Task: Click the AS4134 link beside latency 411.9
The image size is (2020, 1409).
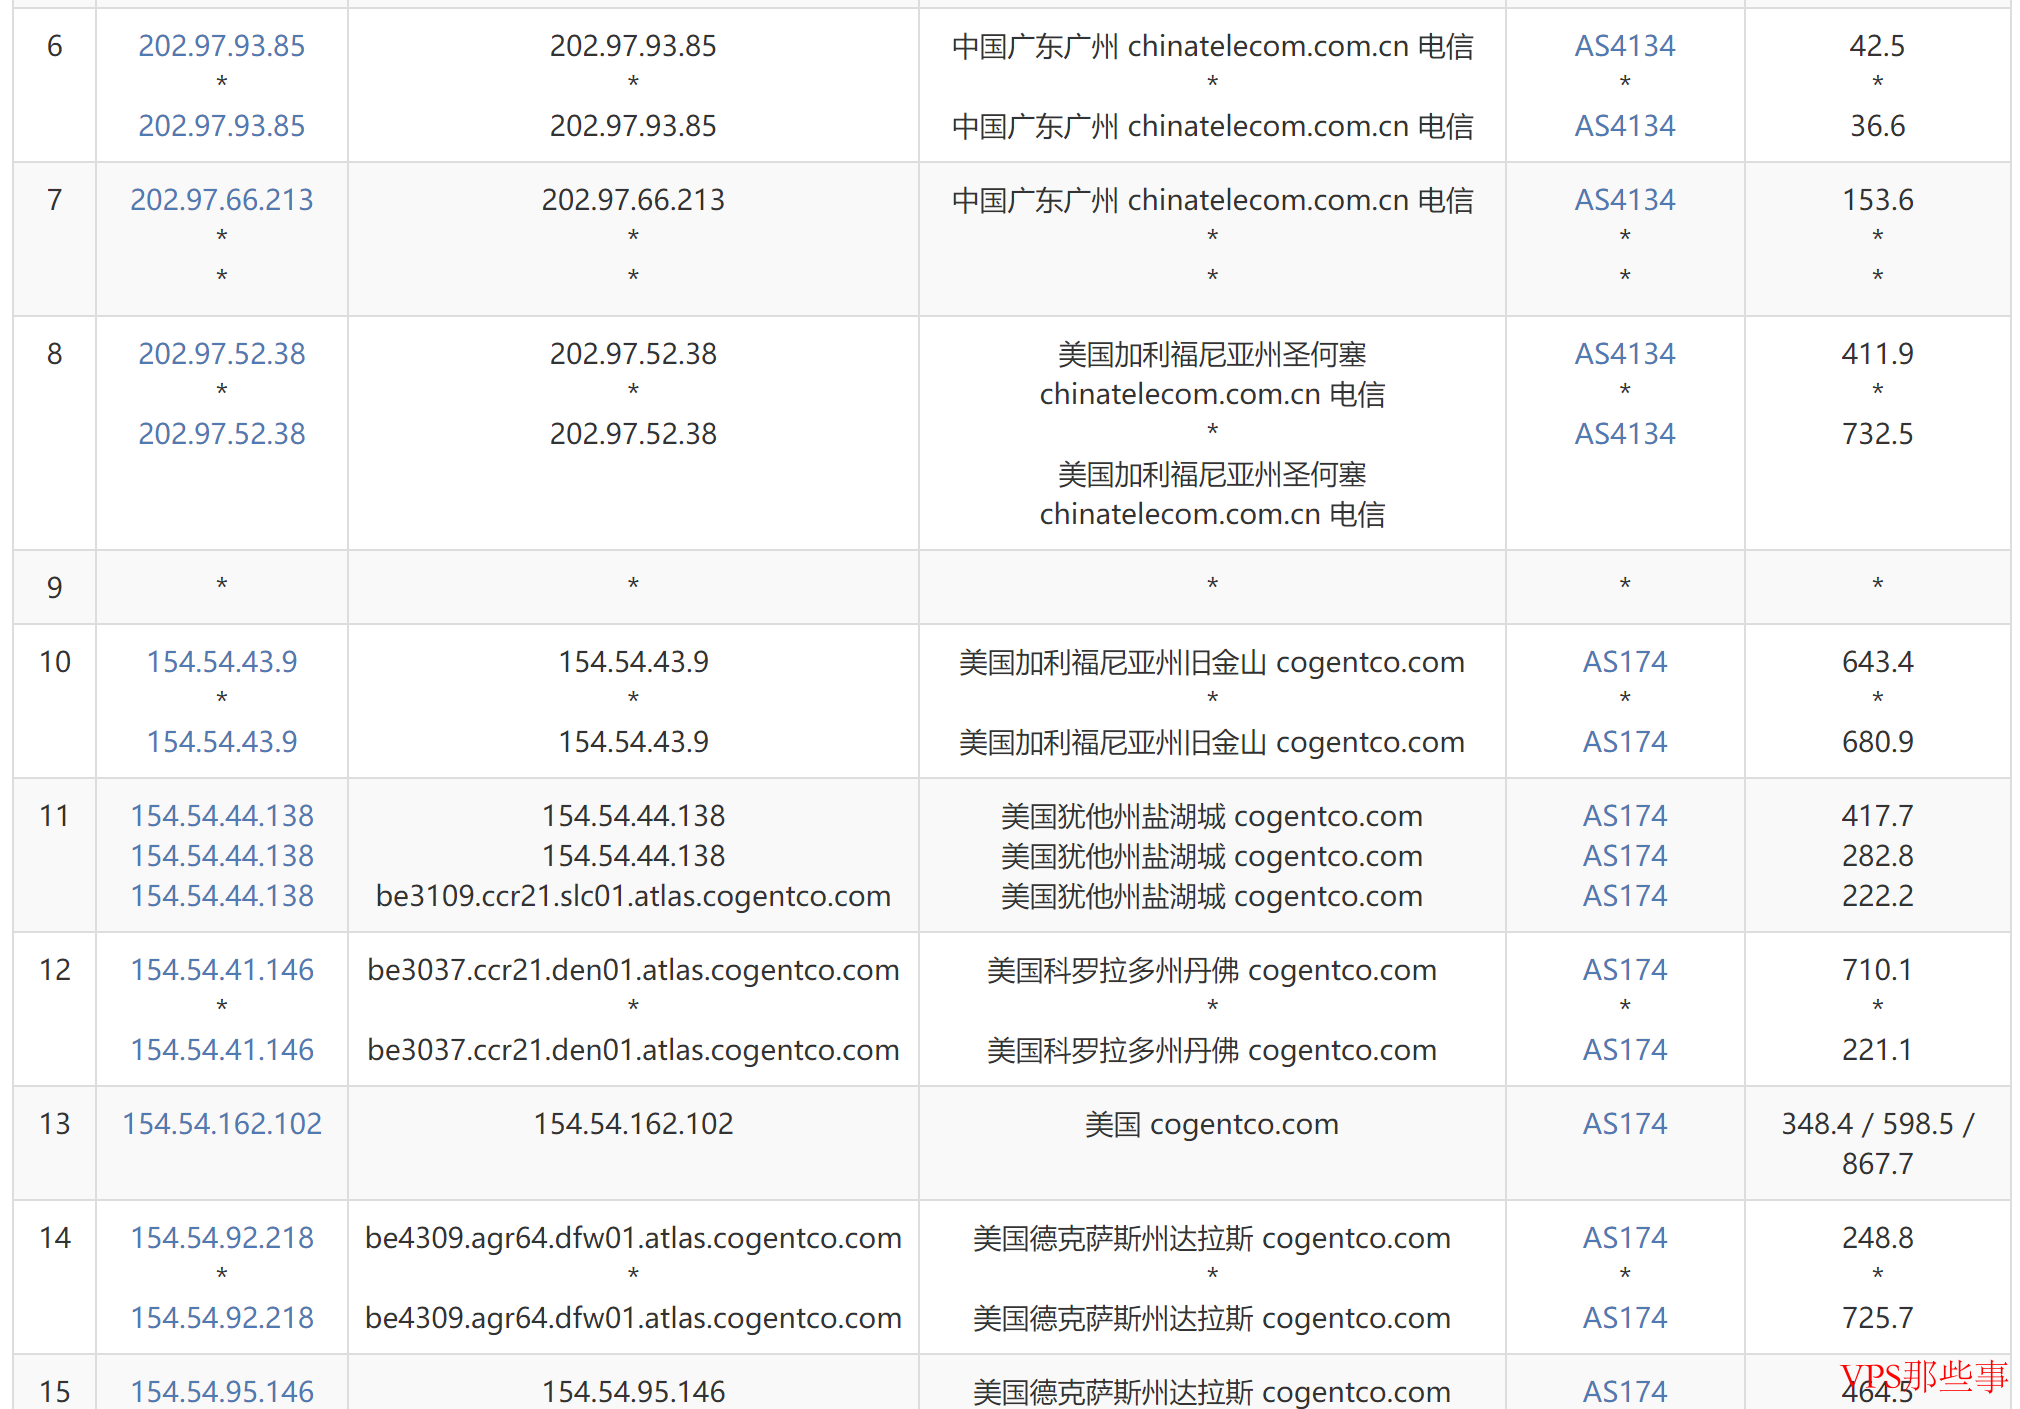Action: 1625,354
